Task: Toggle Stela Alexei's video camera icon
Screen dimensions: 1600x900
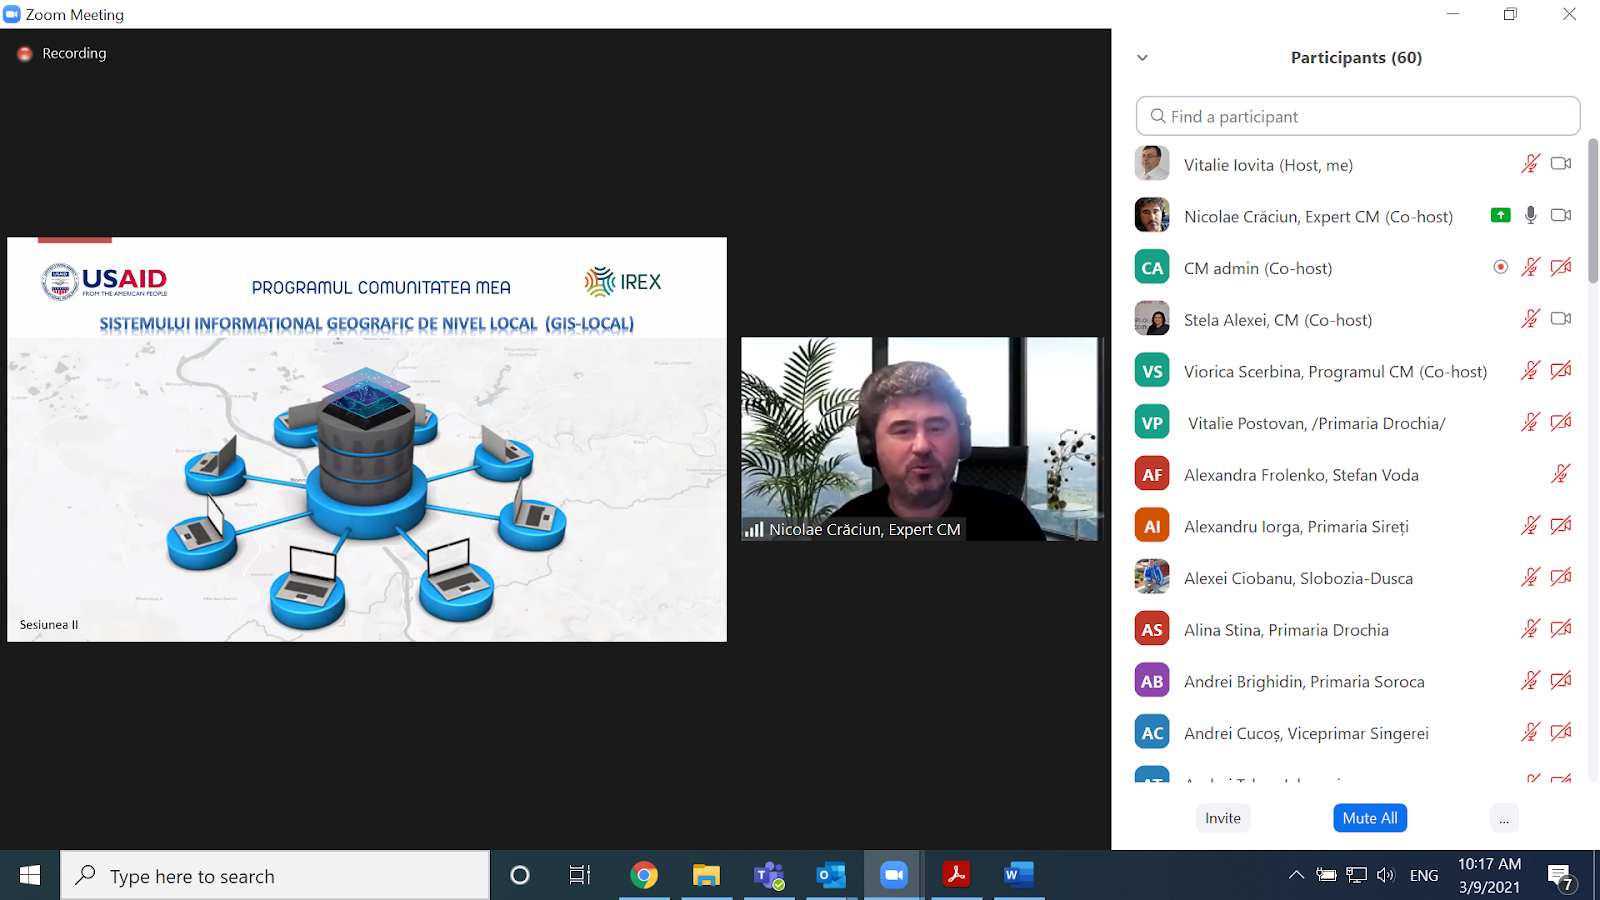Action: pos(1560,319)
